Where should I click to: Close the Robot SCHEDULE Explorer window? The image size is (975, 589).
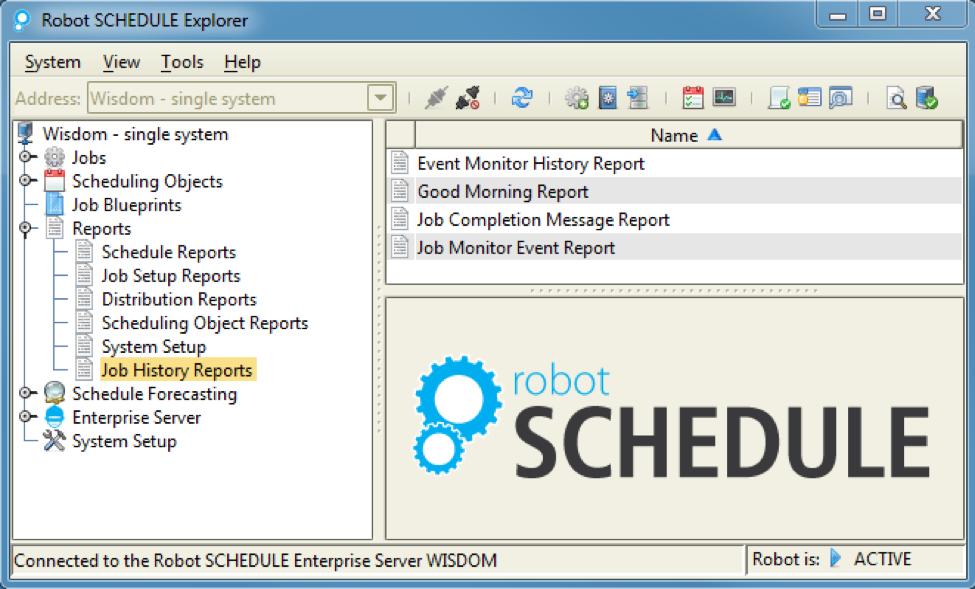(932, 14)
